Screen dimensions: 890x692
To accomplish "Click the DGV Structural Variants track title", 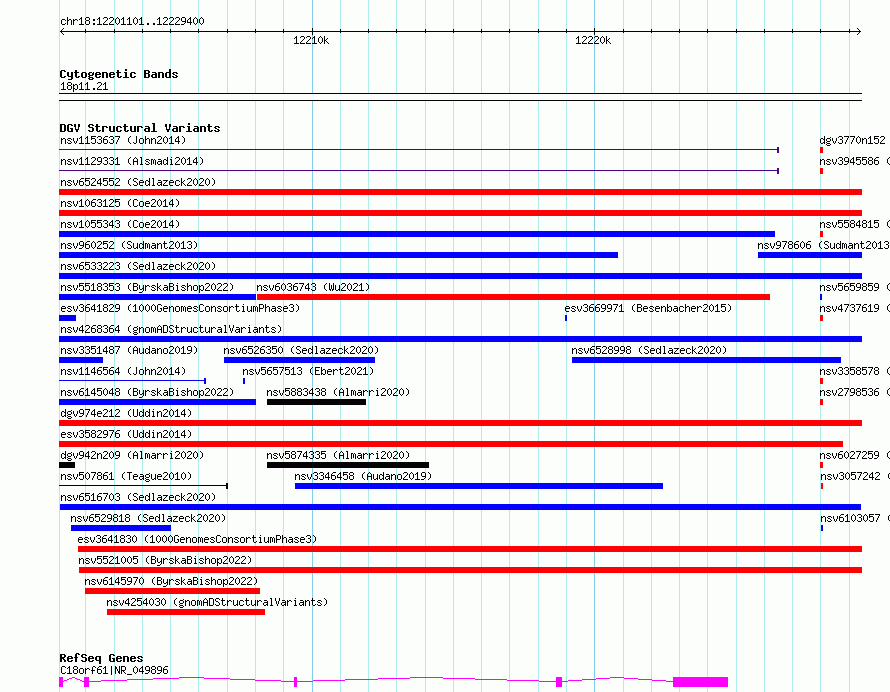I will (x=140, y=128).
